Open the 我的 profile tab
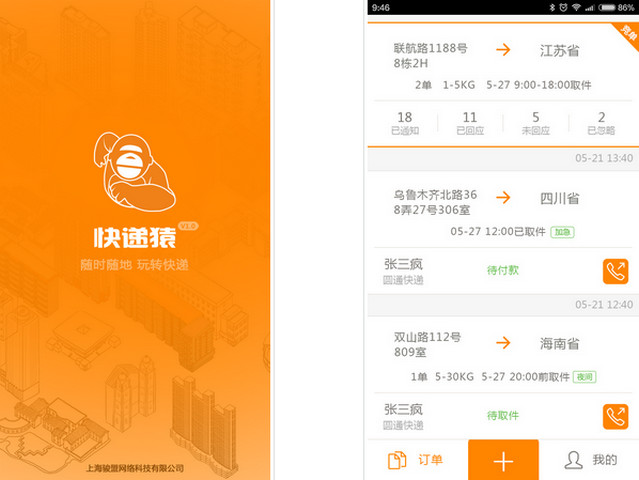Screen dimensions: 639x480 (591, 460)
